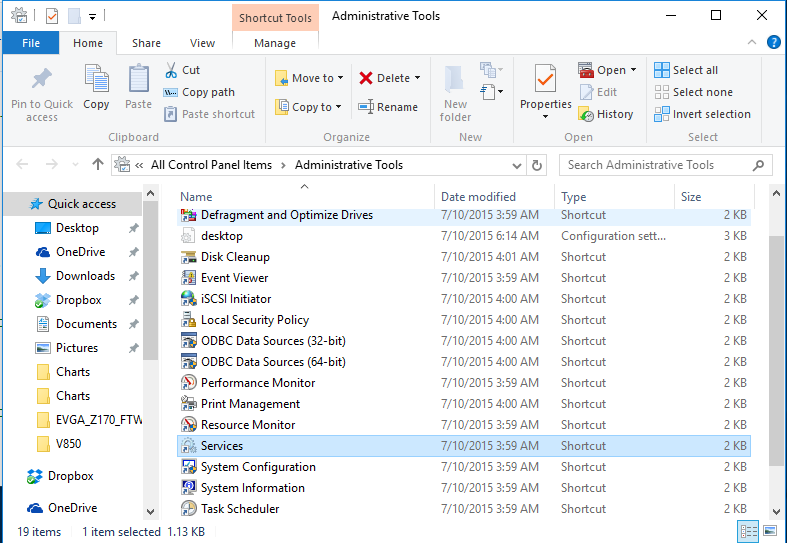Click the Disk Cleanup icon

point(188,257)
